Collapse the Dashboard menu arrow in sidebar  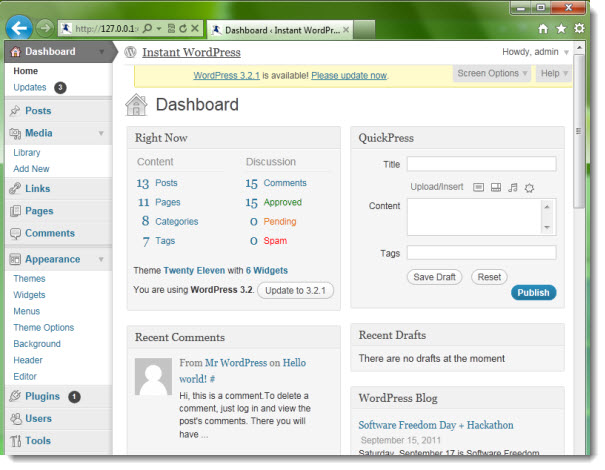click(x=101, y=52)
